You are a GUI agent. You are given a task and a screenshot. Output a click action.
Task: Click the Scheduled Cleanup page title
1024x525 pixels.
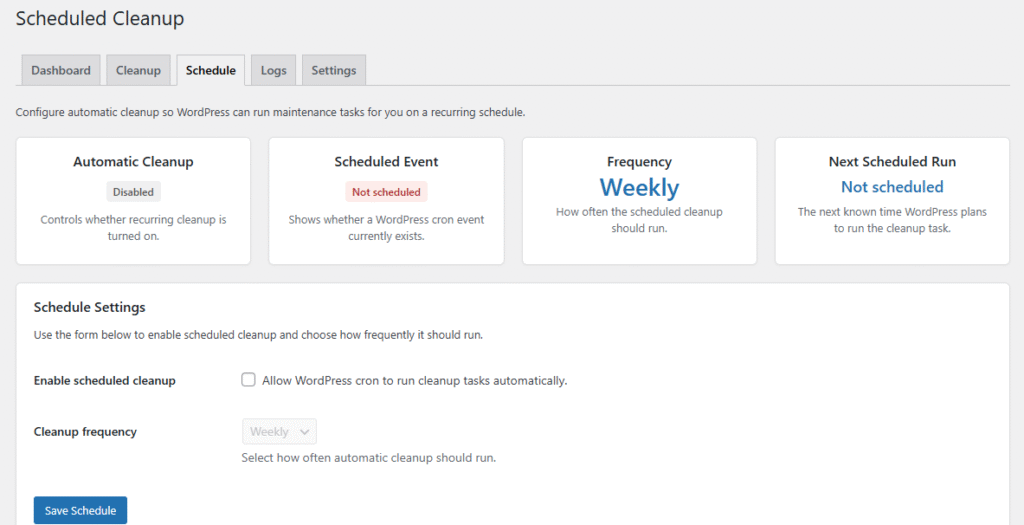pyautogui.click(x=100, y=18)
